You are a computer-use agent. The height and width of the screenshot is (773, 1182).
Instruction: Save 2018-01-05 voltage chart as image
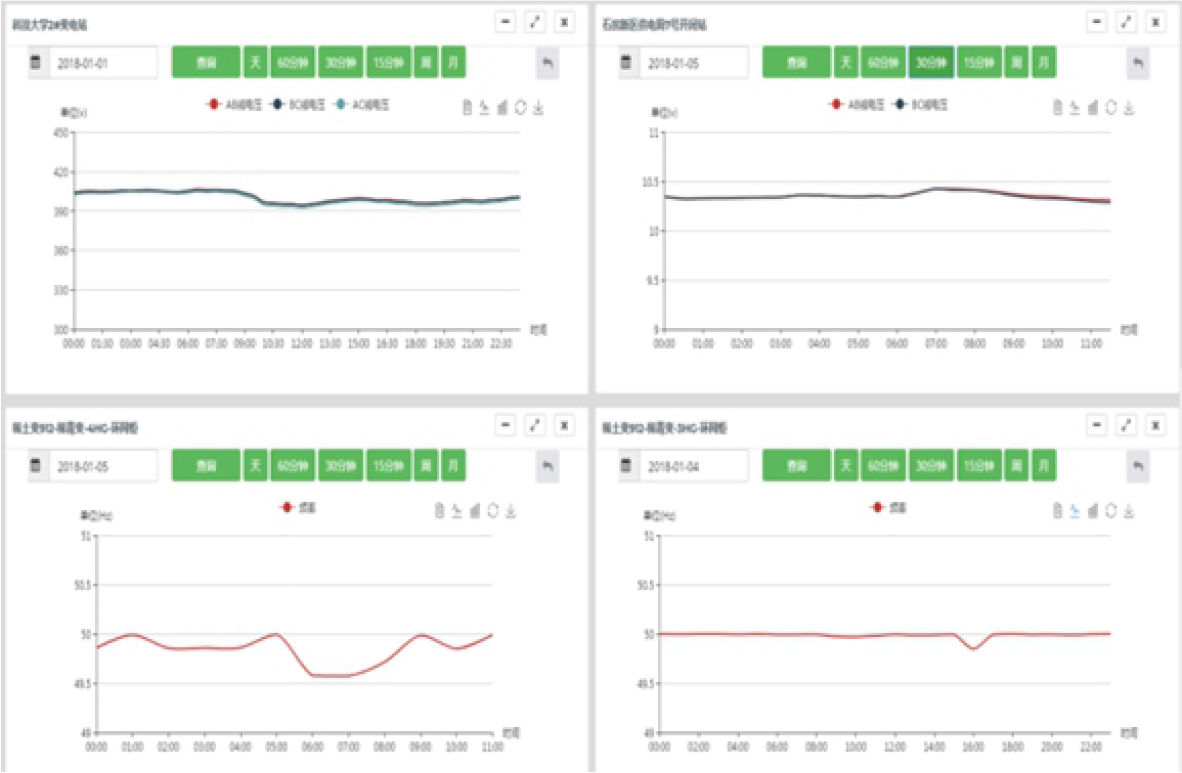coord(1128,108)
